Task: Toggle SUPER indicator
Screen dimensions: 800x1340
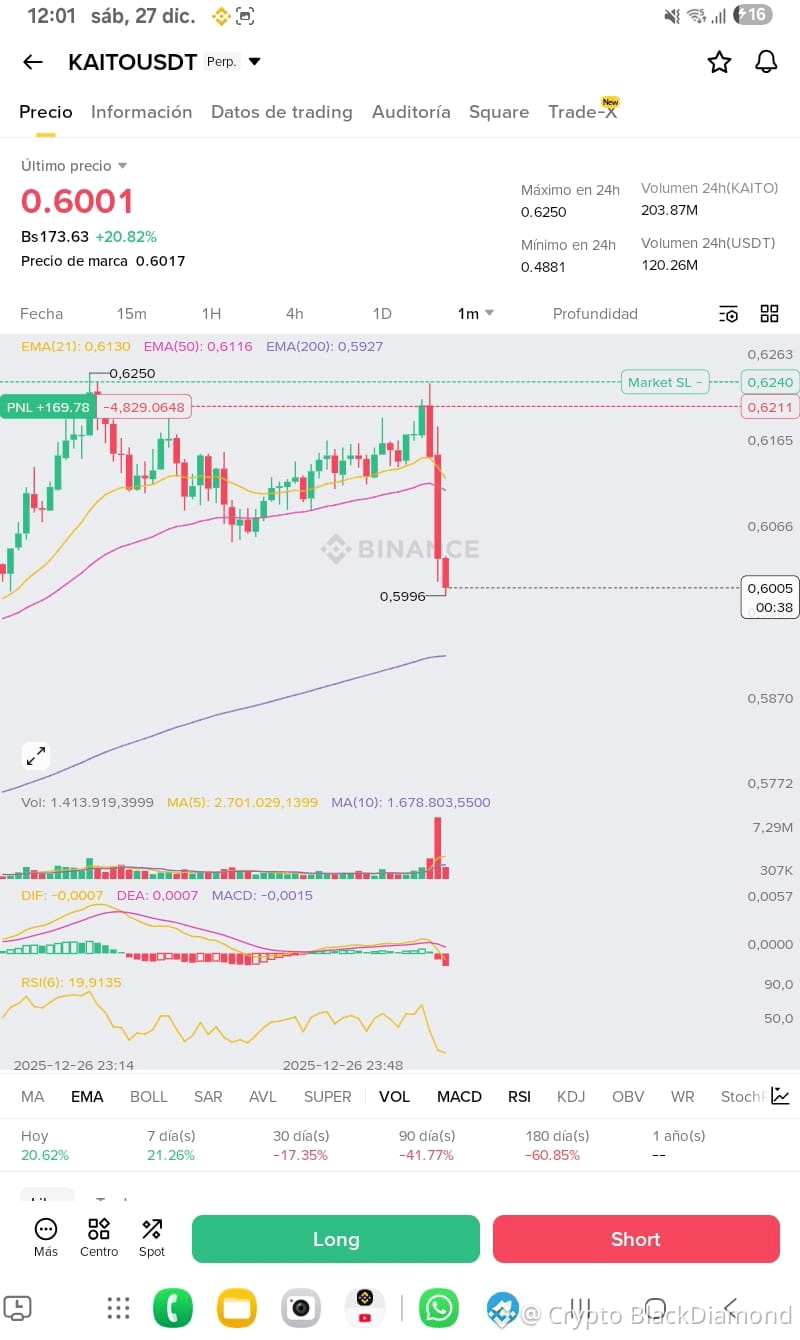Action: (328, 1097)
